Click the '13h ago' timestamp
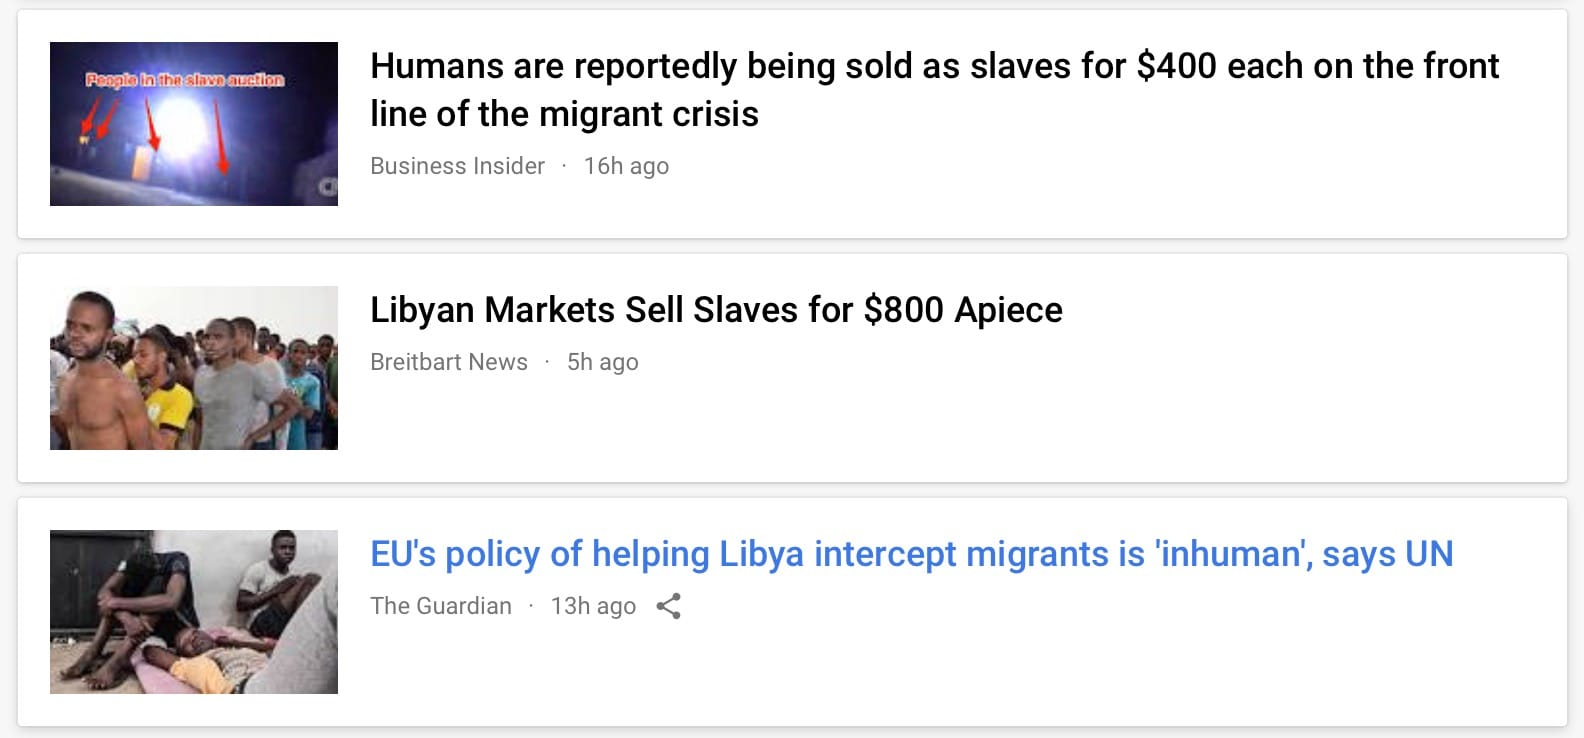The height and width of the screenshot is (738, 1584). (x=593, y=606)
